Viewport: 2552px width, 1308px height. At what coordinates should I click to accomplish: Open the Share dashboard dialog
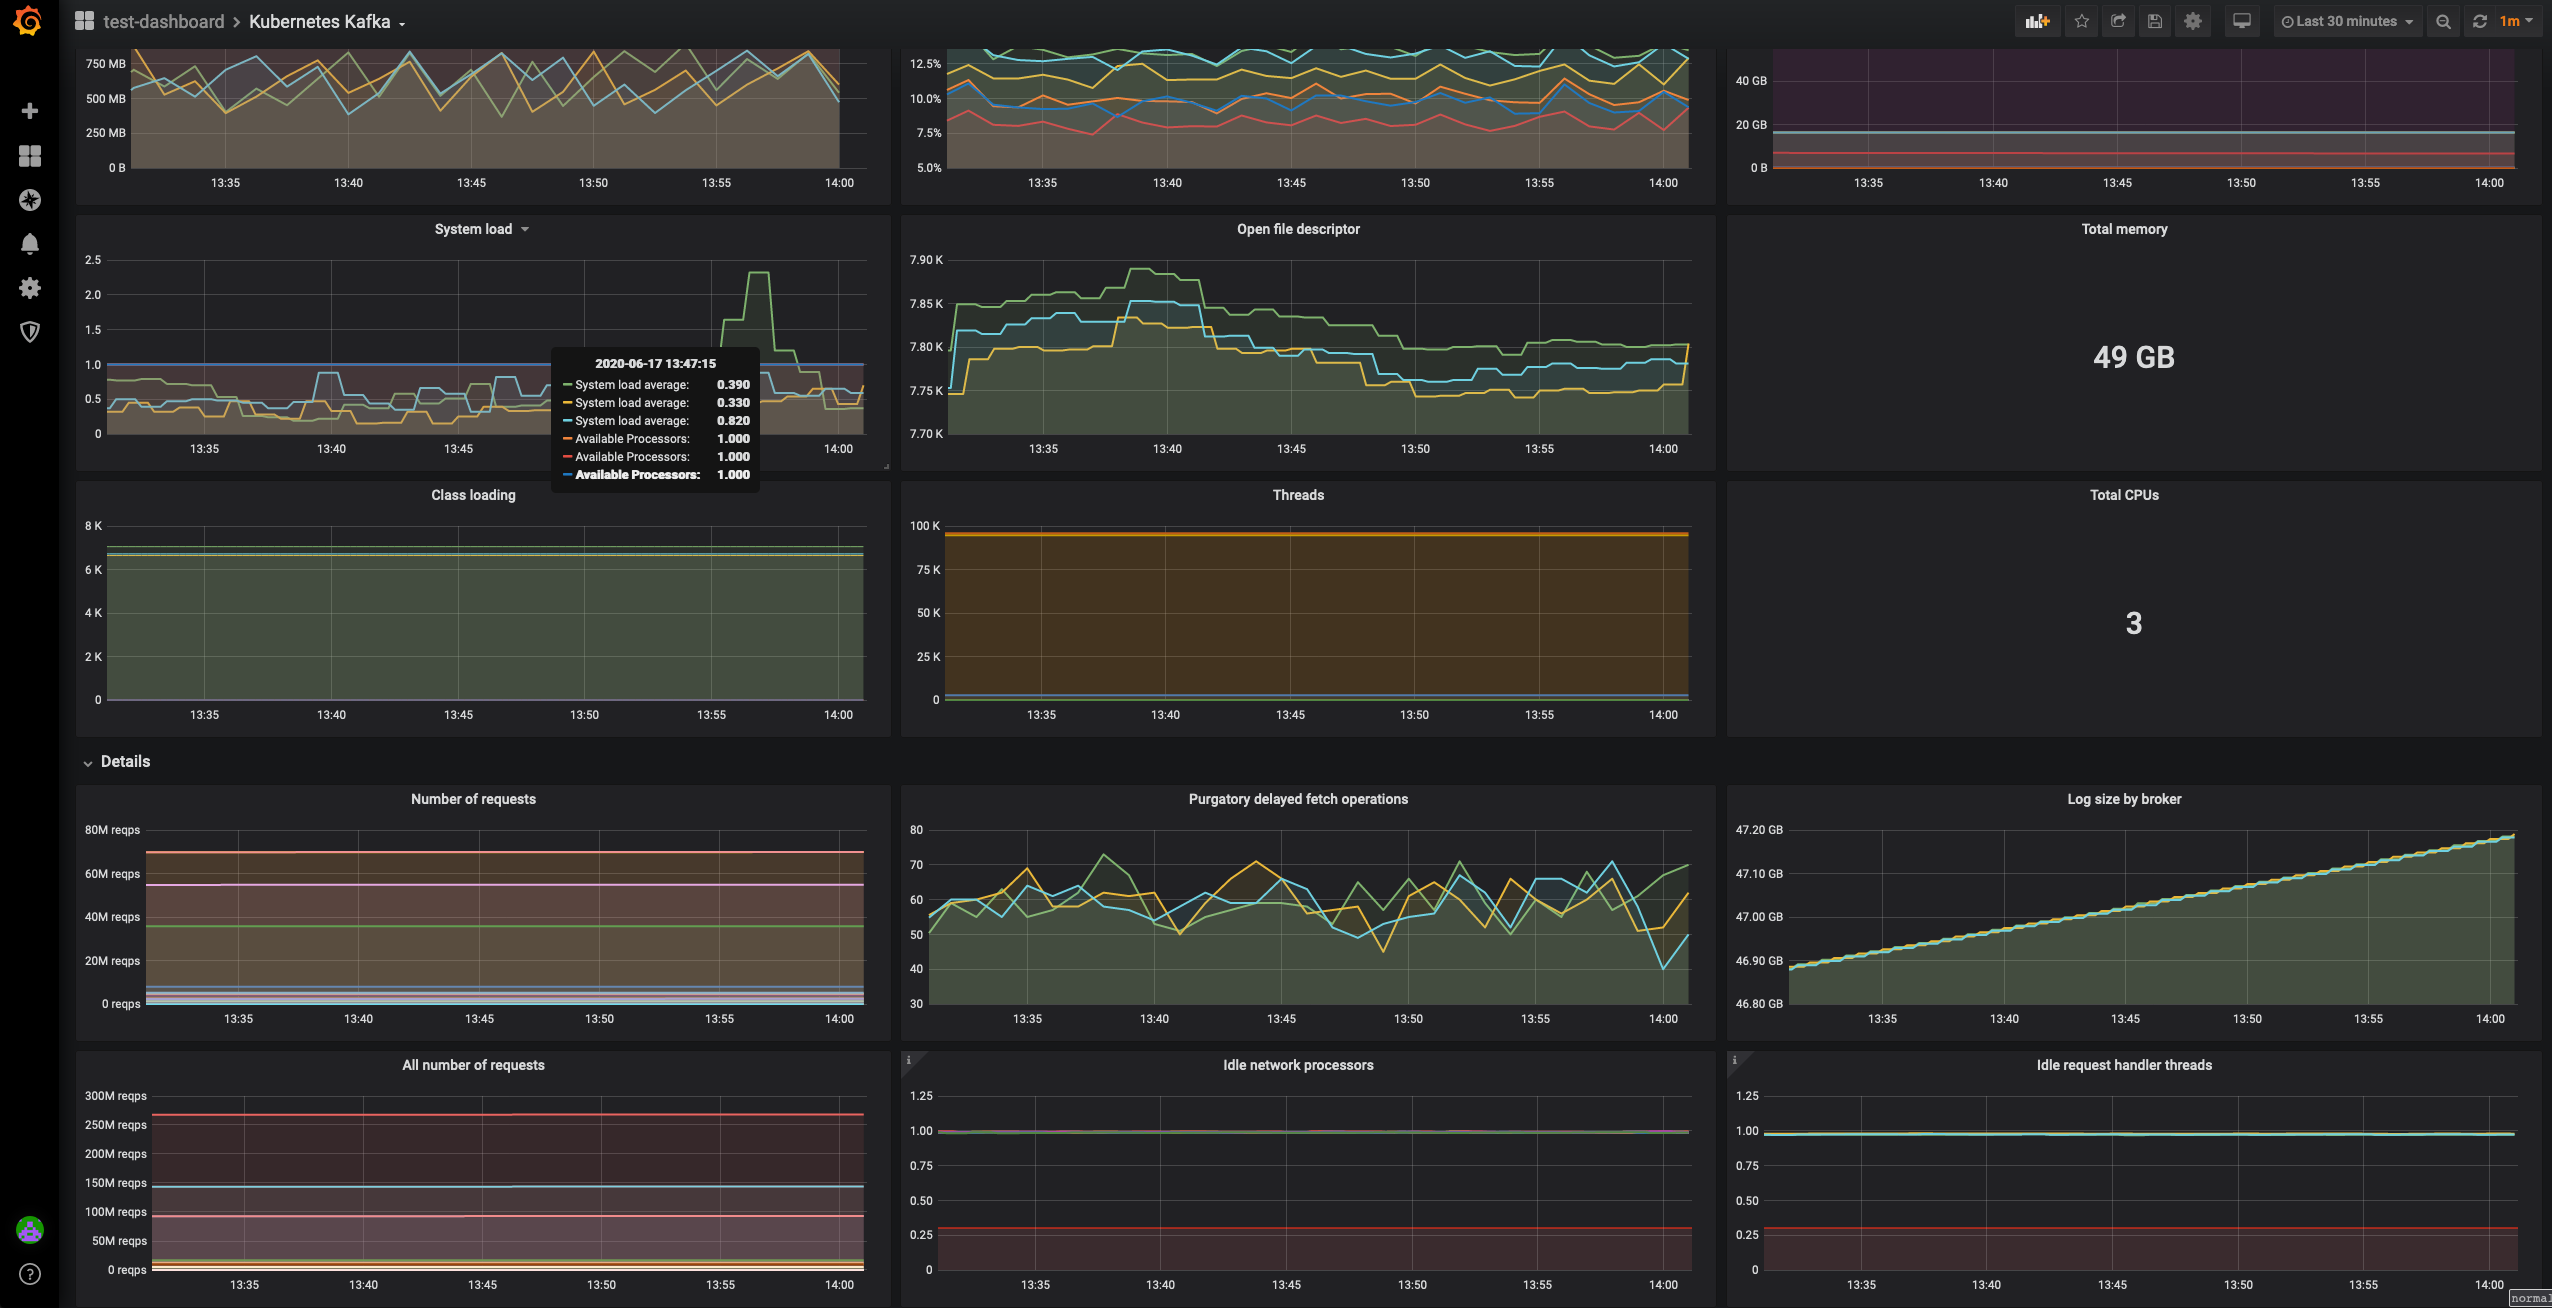2118,21
